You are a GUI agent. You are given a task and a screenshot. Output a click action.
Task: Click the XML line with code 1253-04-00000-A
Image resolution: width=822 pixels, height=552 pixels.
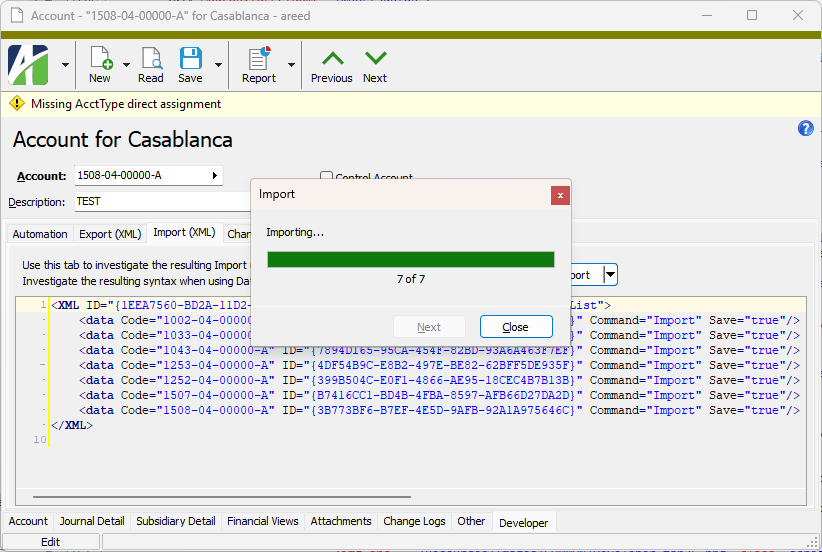pyautogui.click(x=439, y=365)
